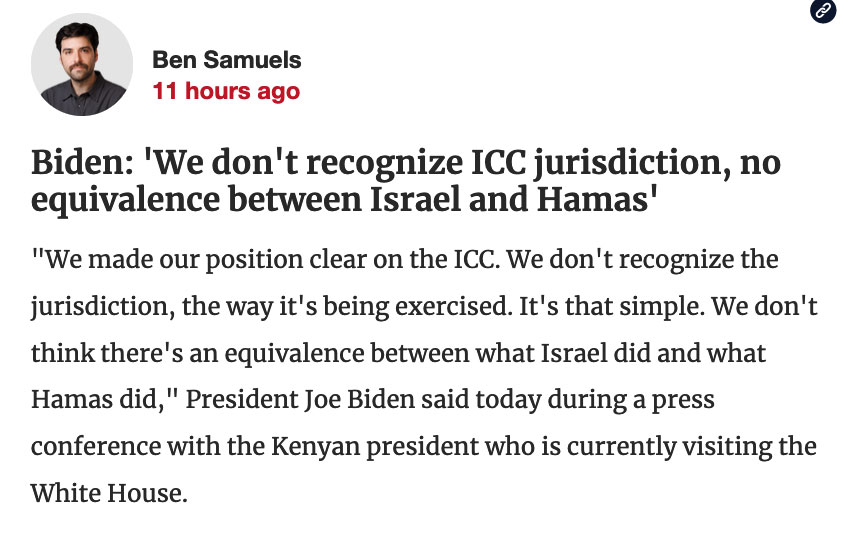860x546 pixels.
Task: Click the copy link icon
Action: click(823, 11)
